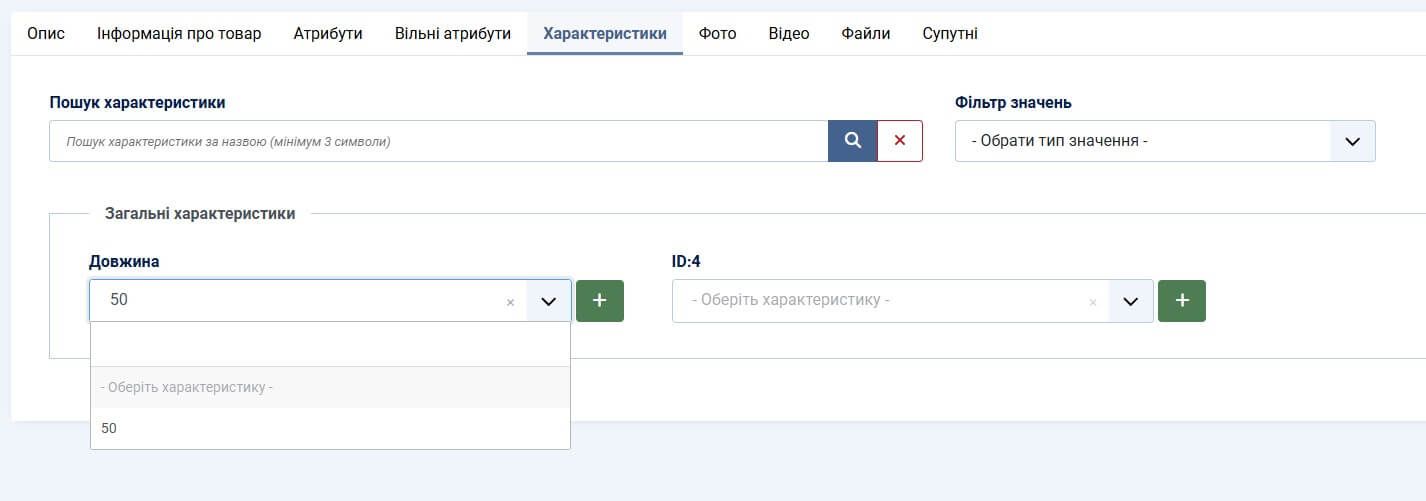Click the magnifying glass search button
The image size is (1426, 501).
852,141
